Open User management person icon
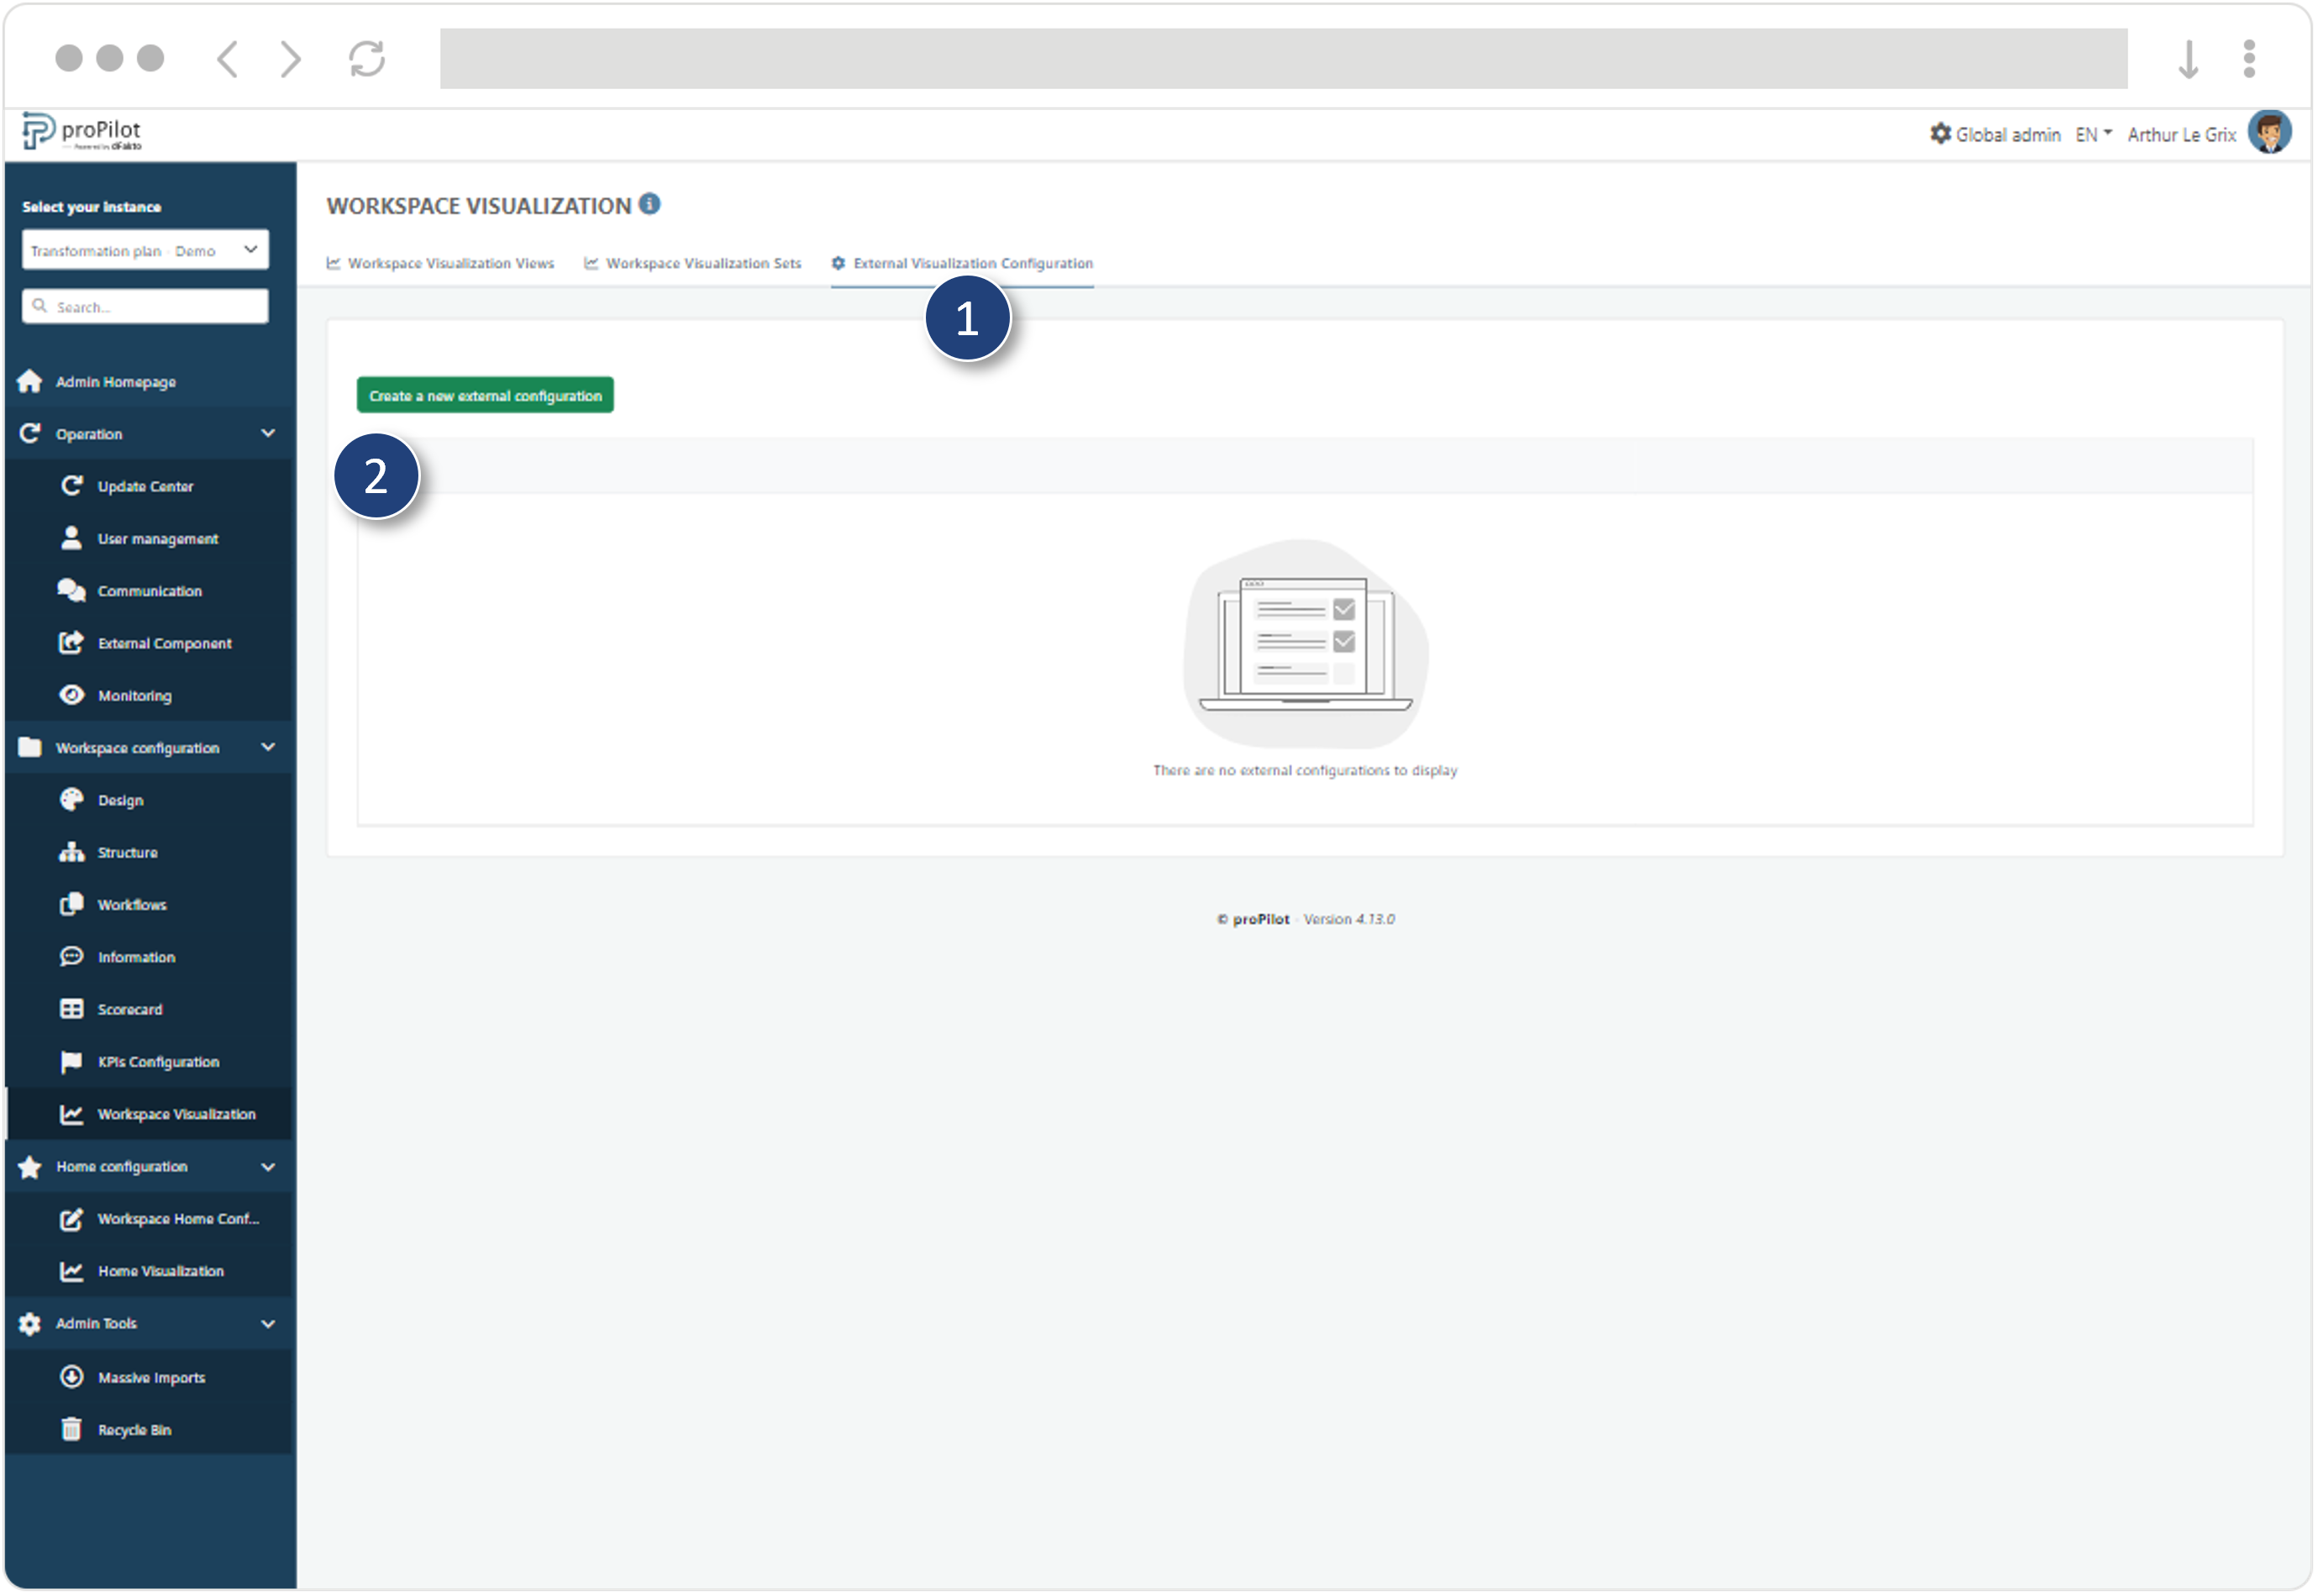 (71, 538)
